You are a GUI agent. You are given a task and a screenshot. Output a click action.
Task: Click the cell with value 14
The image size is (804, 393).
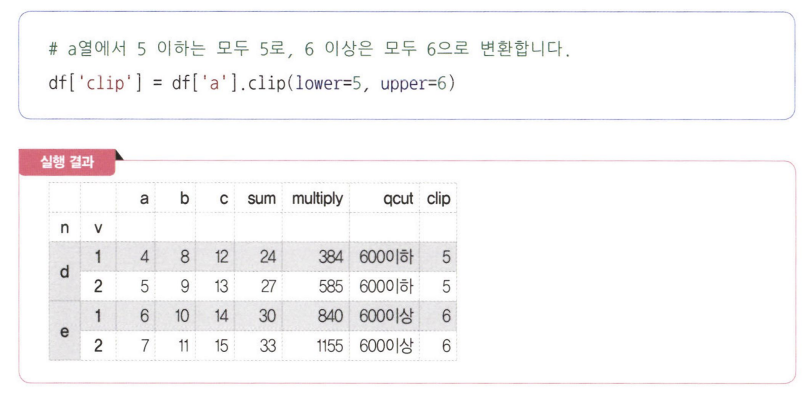215,316
